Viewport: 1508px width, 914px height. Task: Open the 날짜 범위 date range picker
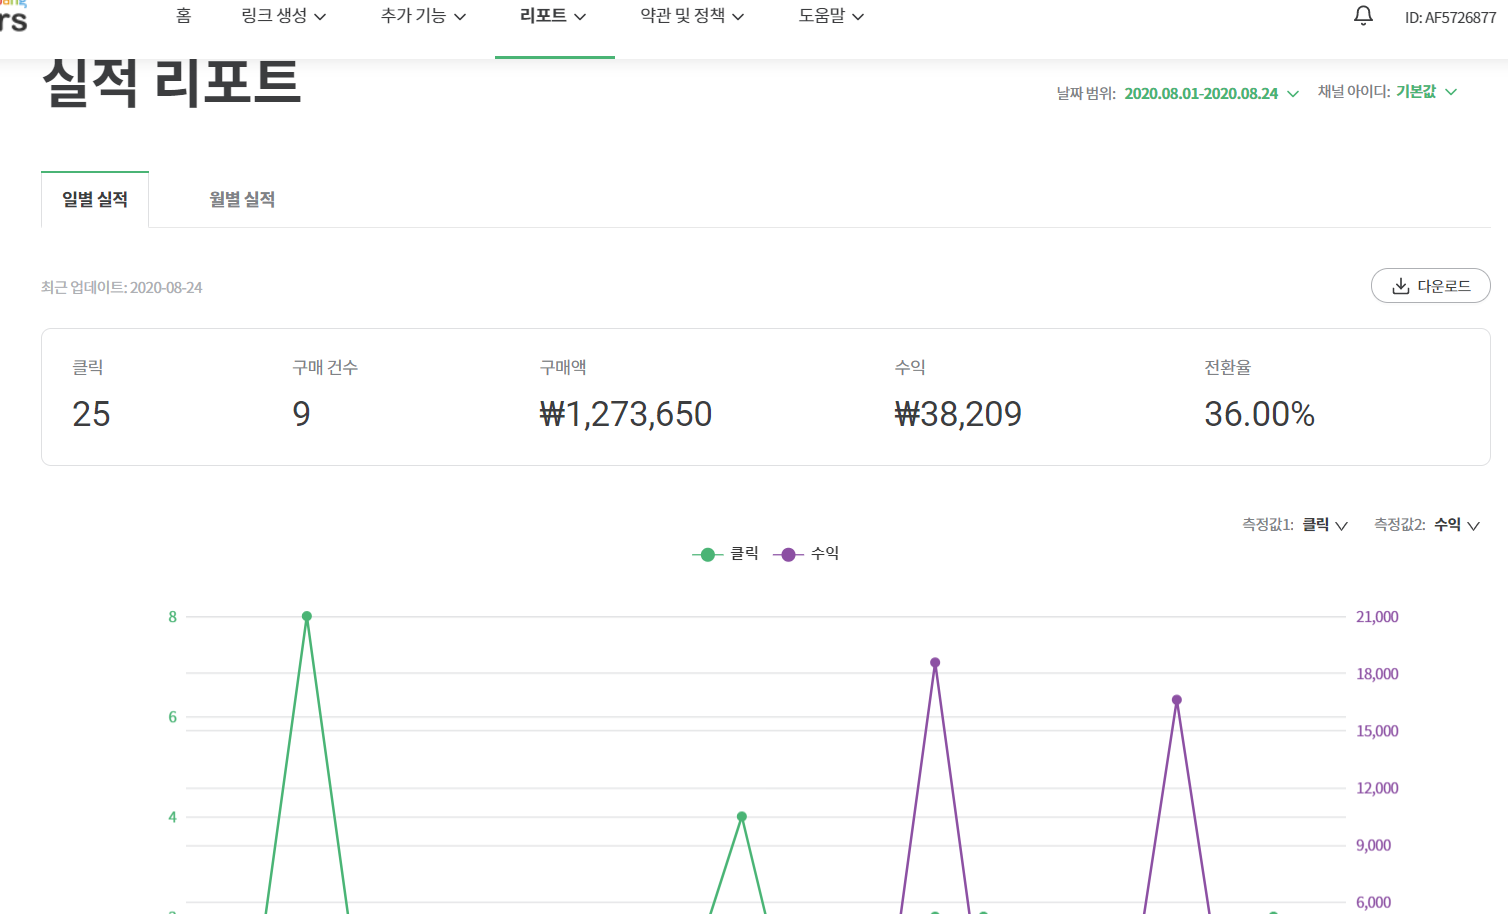(x=1211, y=93)
